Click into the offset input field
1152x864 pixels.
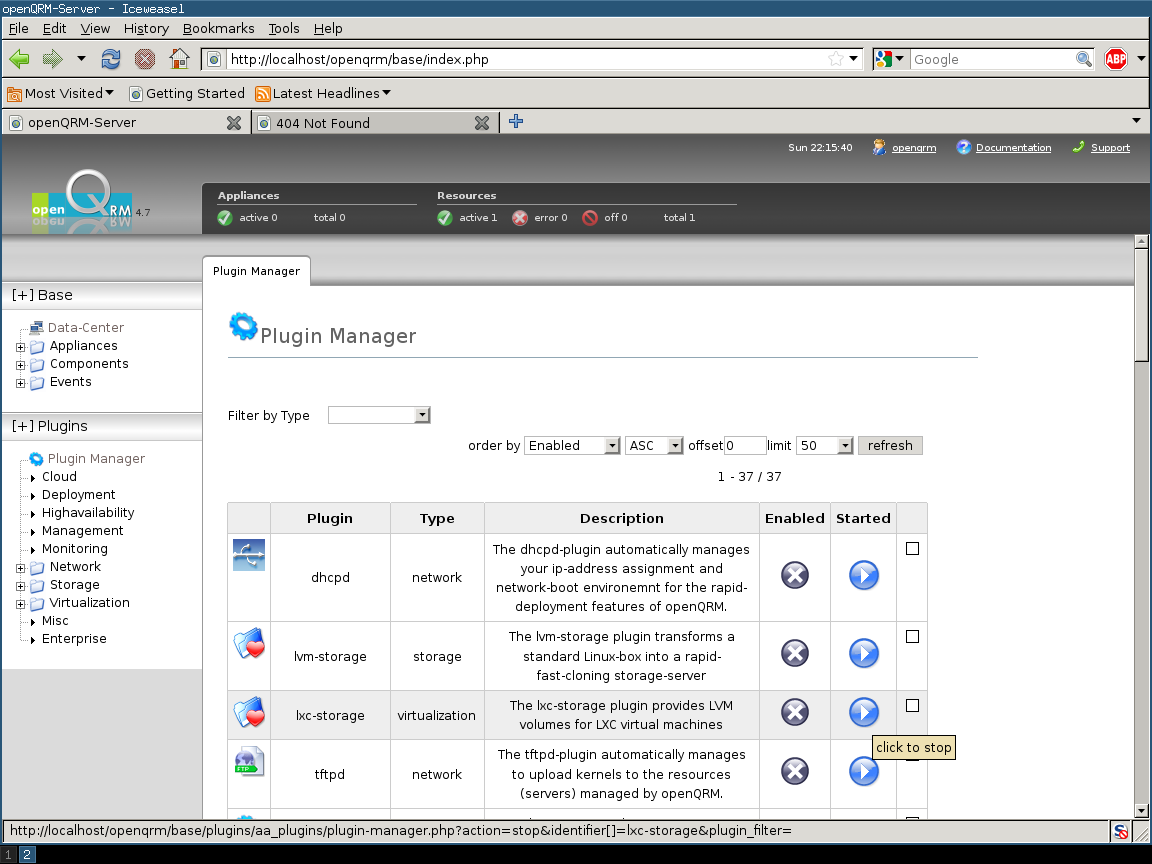745,445
